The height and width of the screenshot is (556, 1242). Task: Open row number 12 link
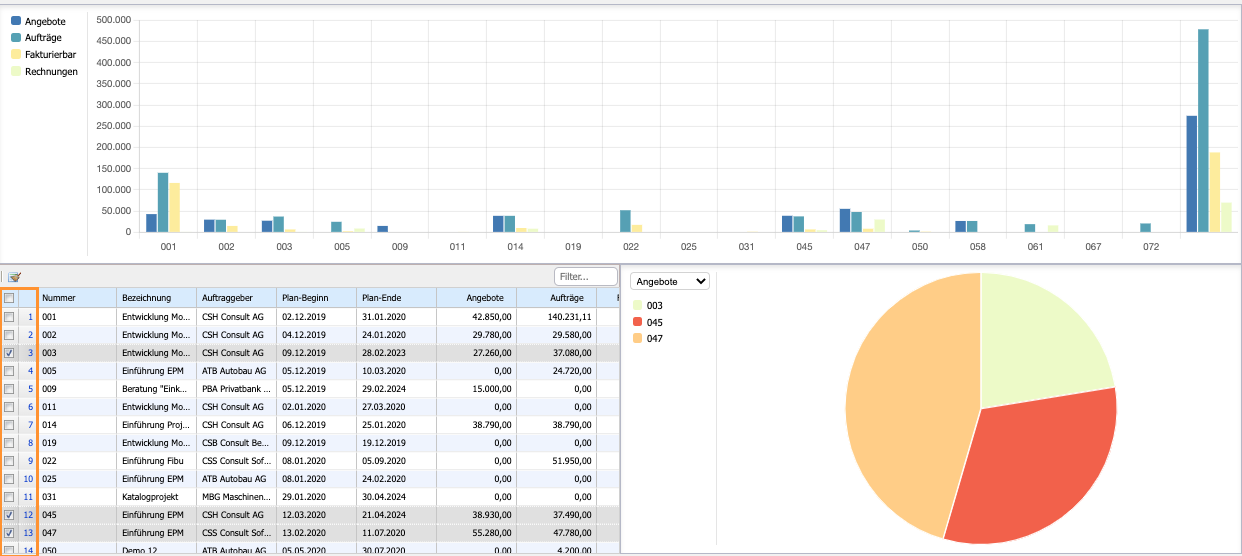pyautogui.click(x=29, y=515)
